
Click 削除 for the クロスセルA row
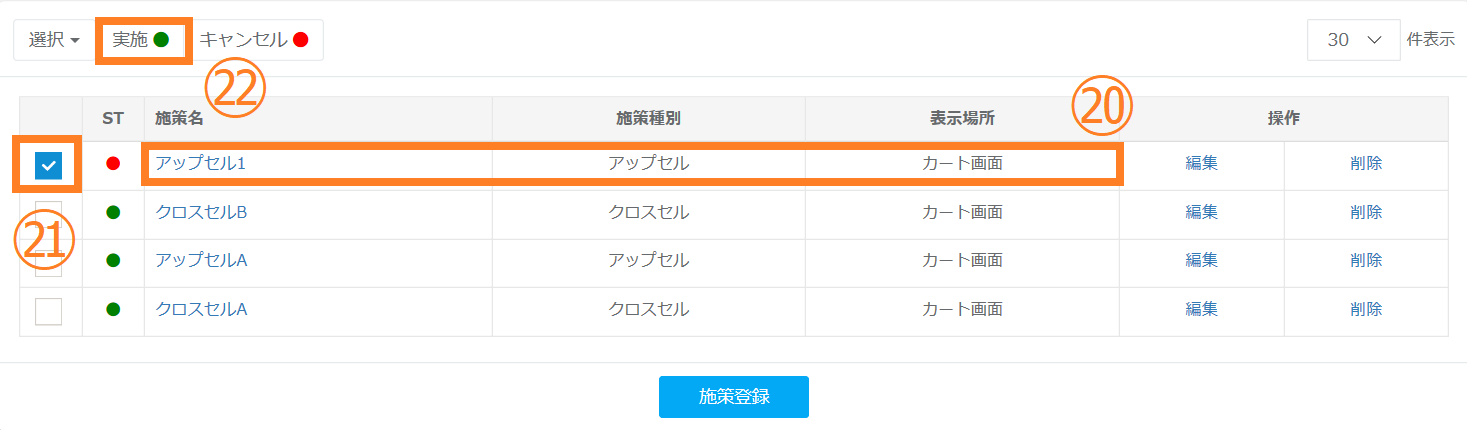point(1365,309)
